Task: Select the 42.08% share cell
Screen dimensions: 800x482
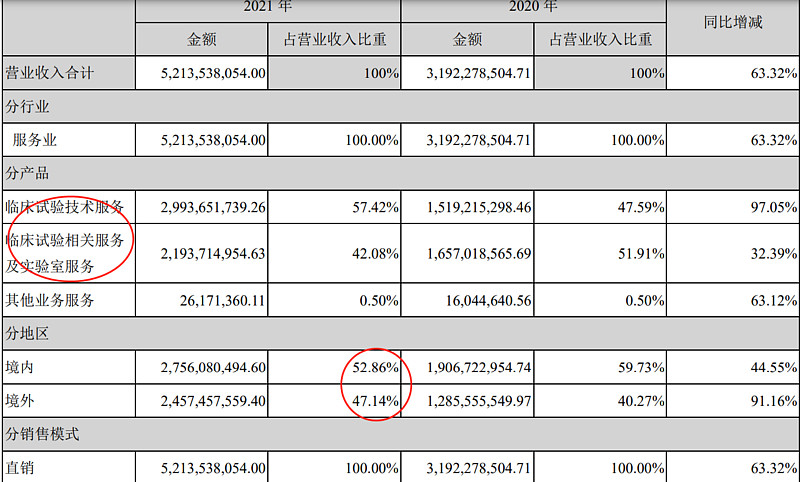Action: 376,254
